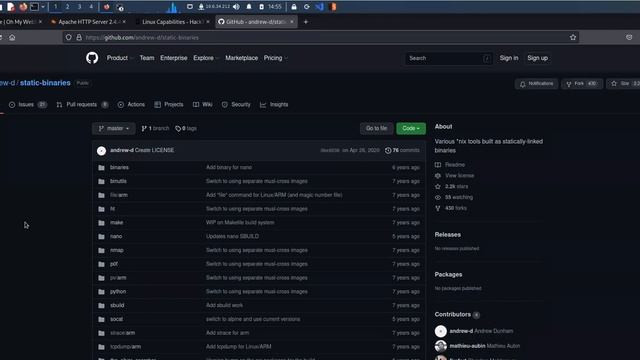Image resolution: width=640 pixels, height=360 pixels.
Task: Open 'WIP on Makefile build system' commit
Action: pos(240,222)
